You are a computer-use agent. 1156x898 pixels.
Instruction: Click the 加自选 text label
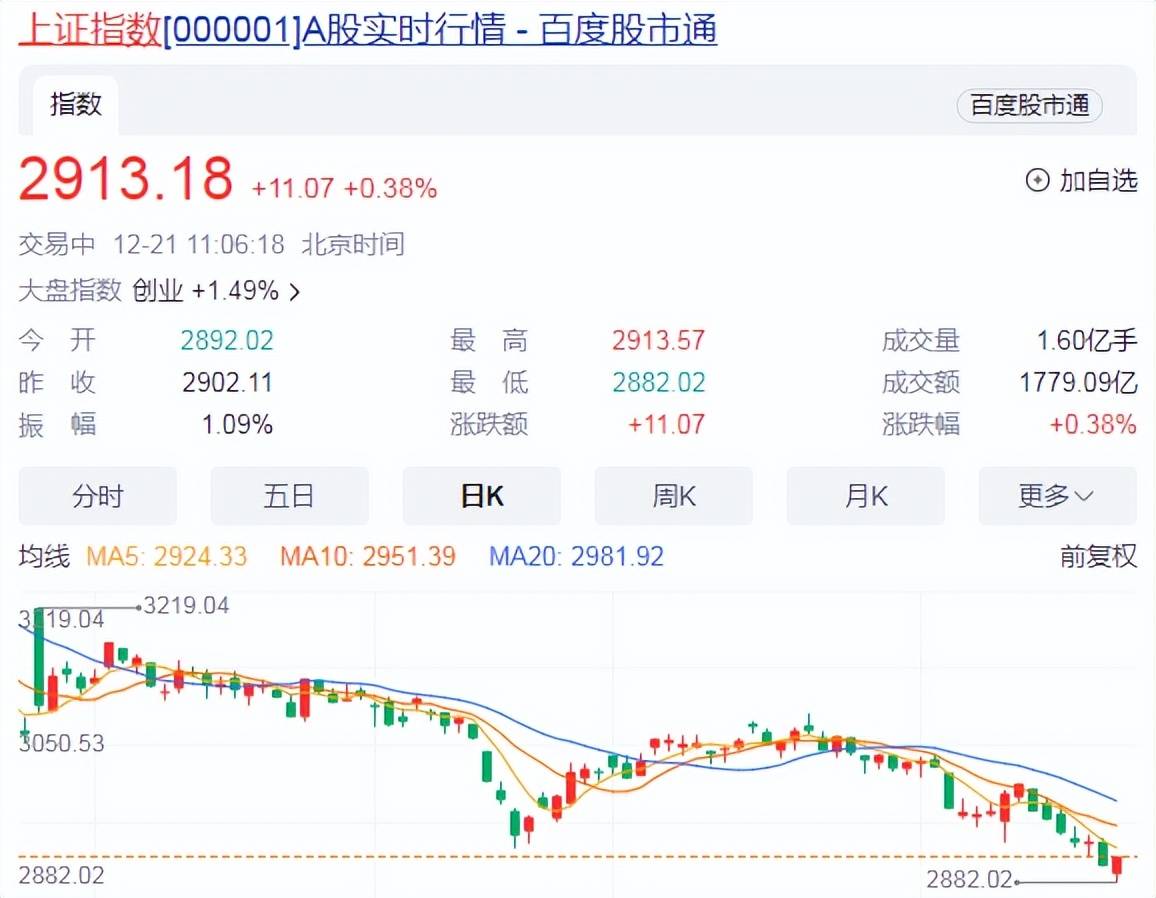pyautogui.click(x=1098, y=180)
